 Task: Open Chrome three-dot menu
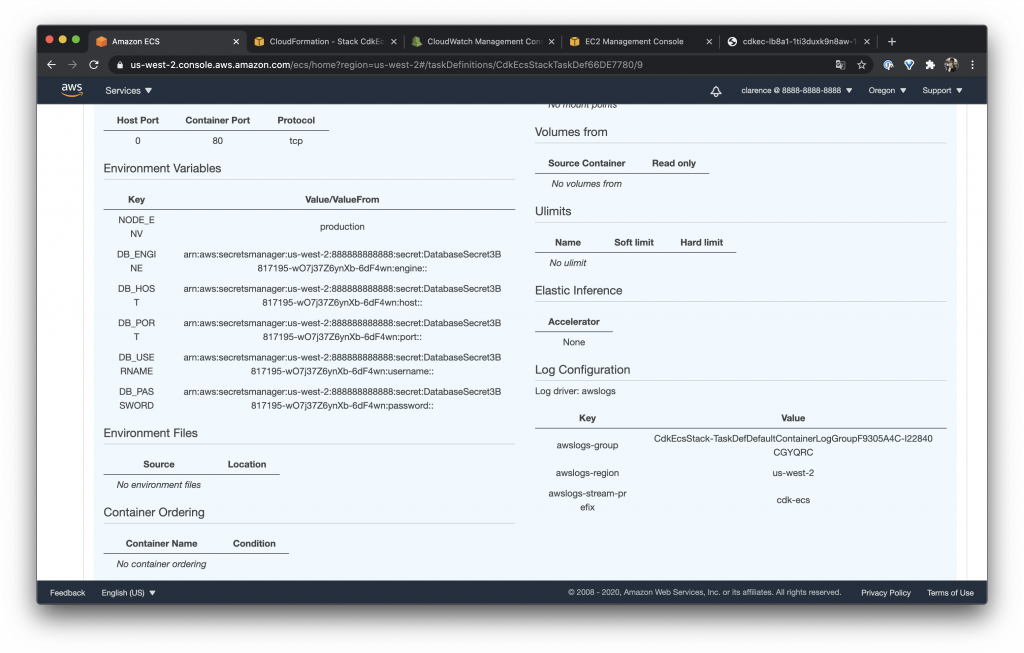tap(972, 65)
